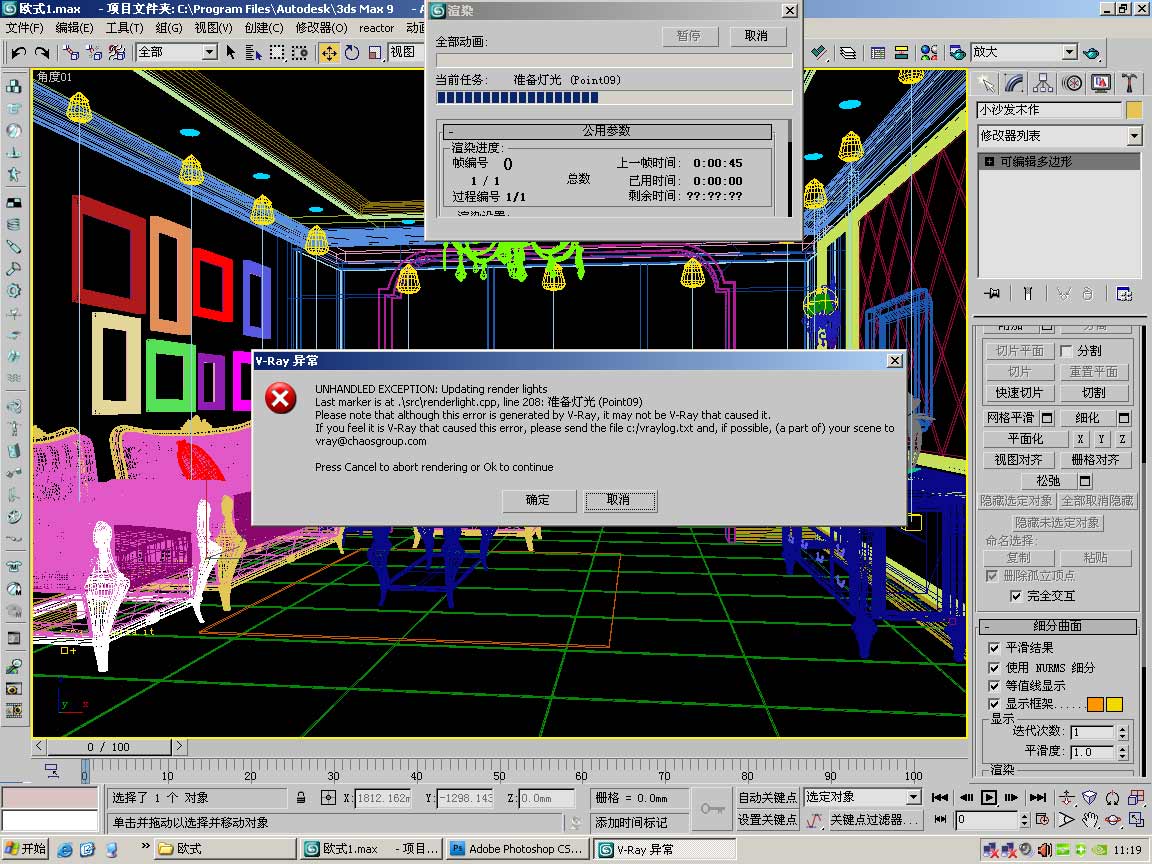The height and width of the screenshot is (864, 1152).
Task: Open the Hierarchy command panel tab
Action: tap(1043, 83)
